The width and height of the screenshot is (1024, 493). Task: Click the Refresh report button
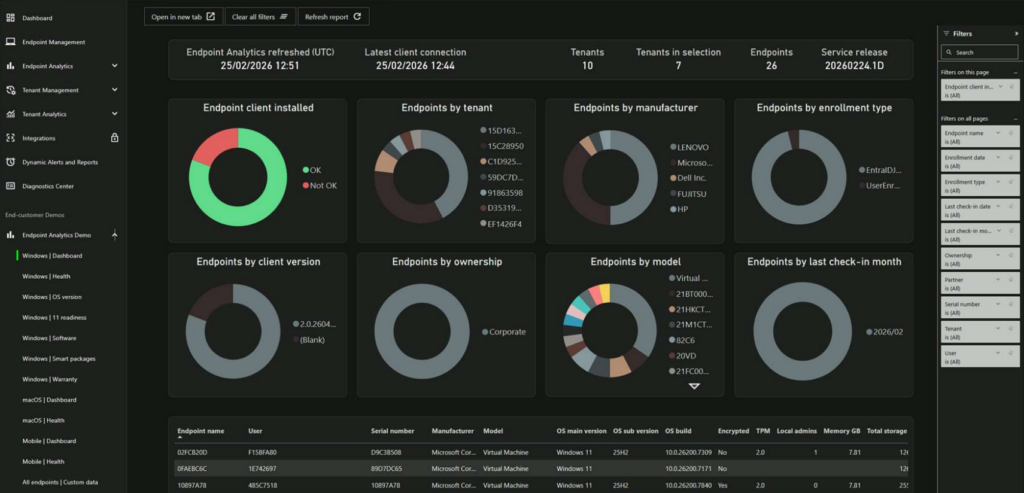[333, 17]
